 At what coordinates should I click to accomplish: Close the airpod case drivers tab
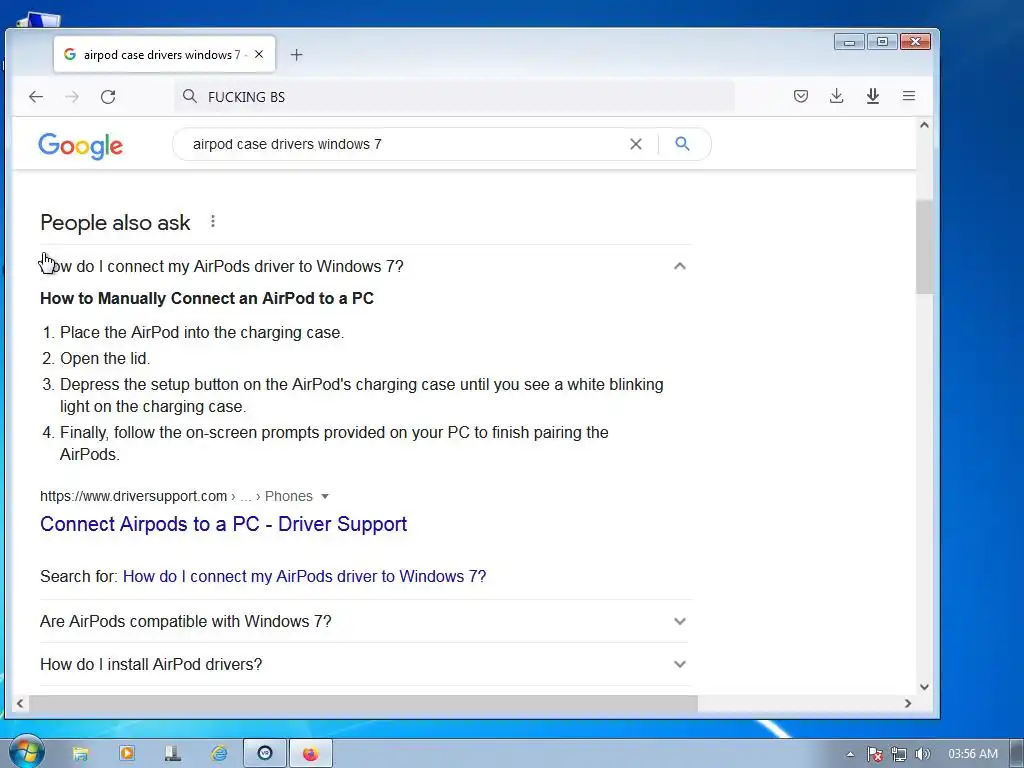pos(259,54)
